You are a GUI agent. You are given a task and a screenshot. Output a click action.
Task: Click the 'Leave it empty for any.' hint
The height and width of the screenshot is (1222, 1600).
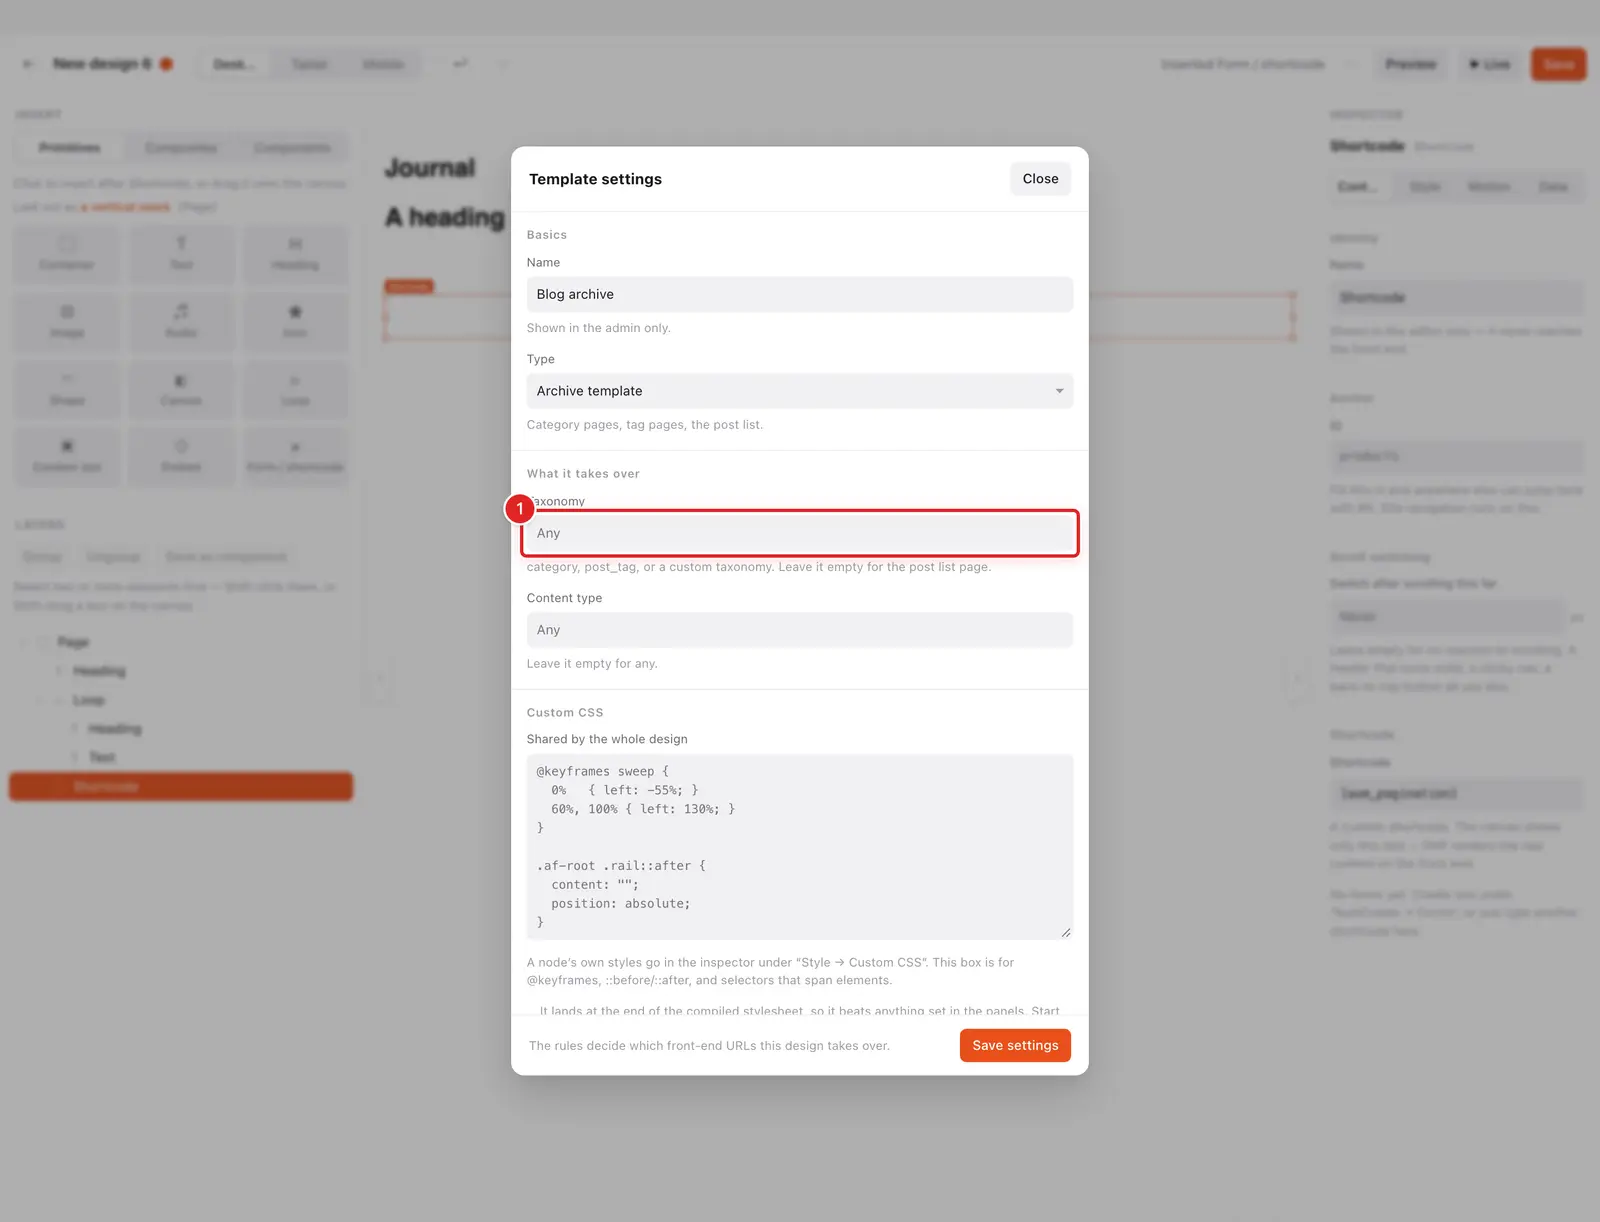[x=592, y=664]
